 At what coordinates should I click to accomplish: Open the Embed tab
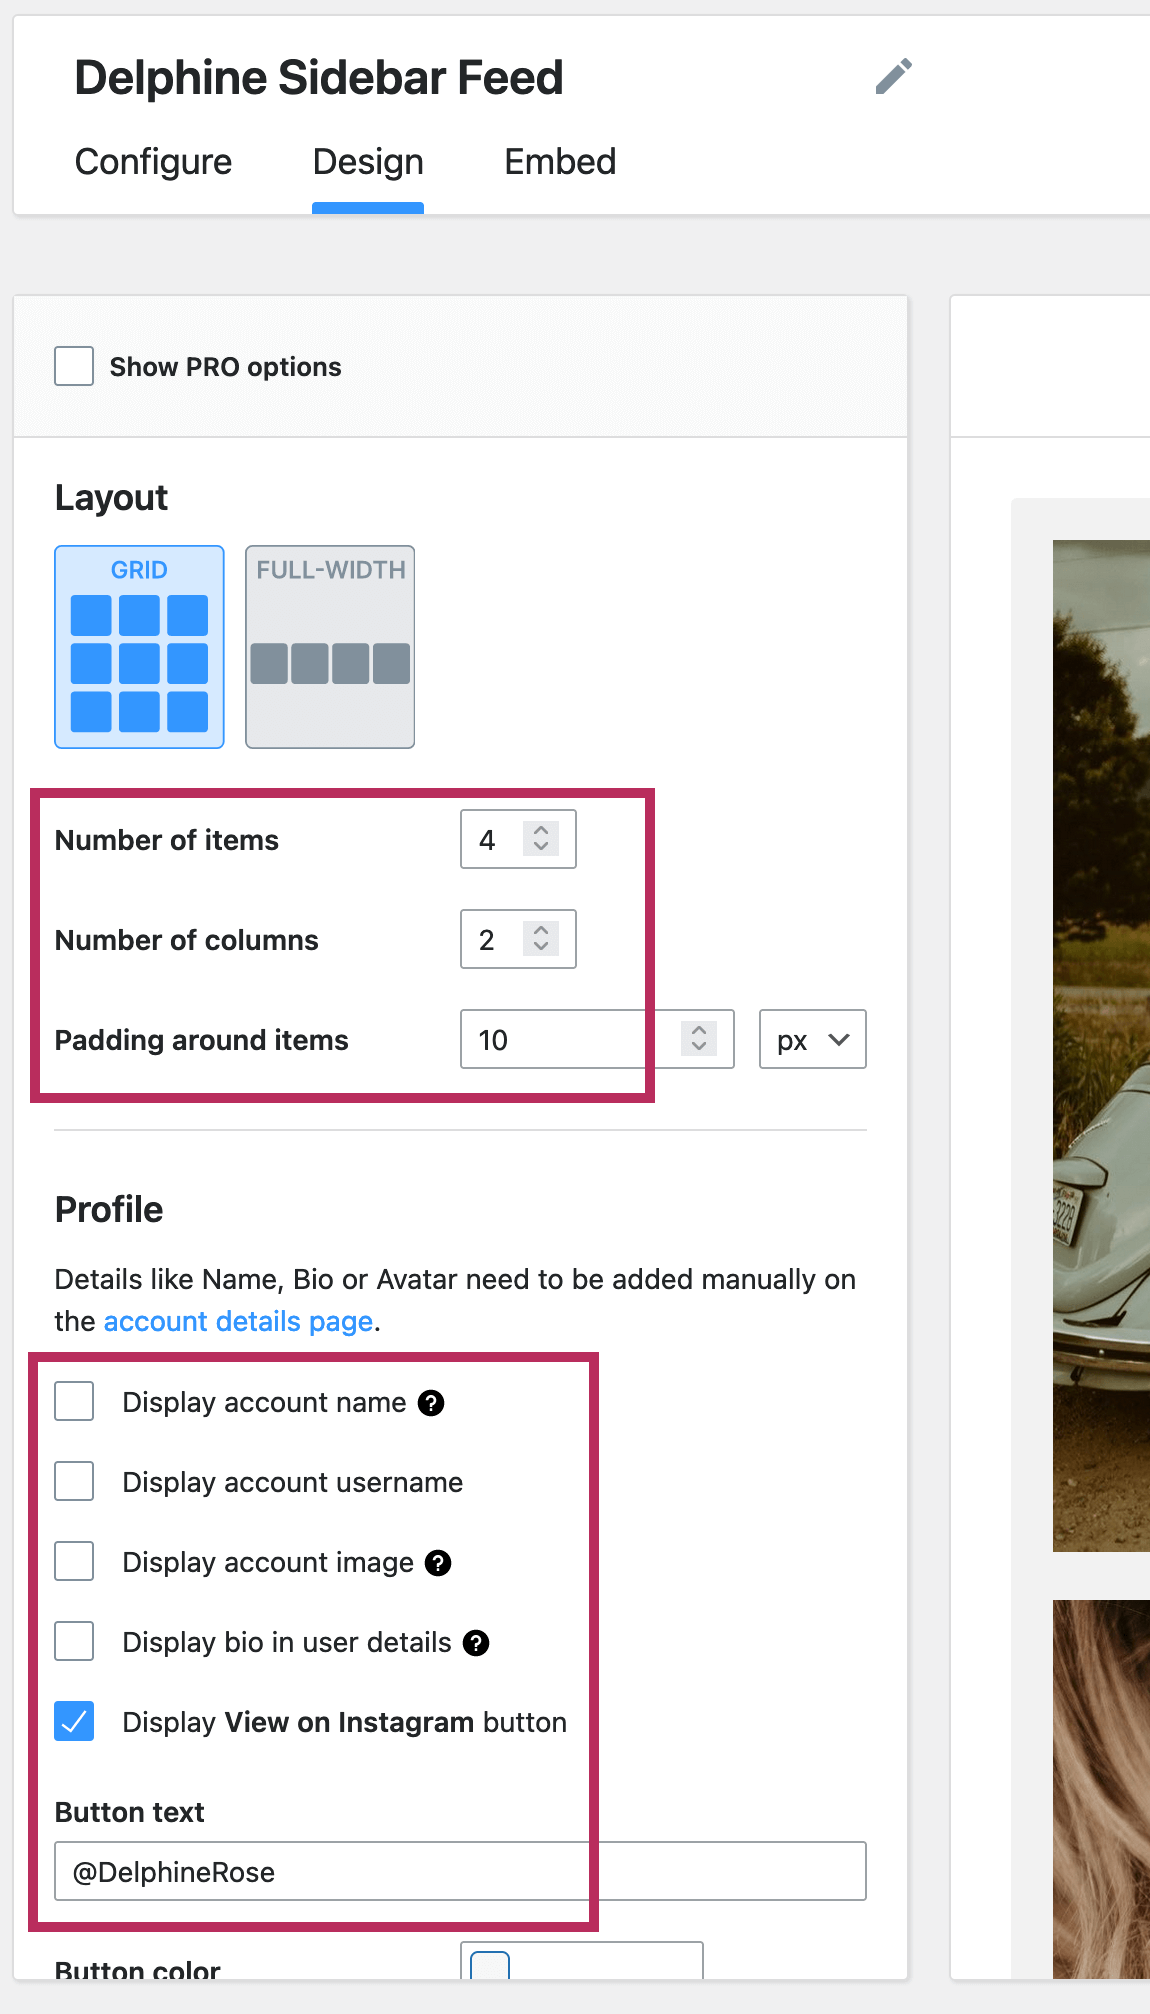[x=560, y=162]
